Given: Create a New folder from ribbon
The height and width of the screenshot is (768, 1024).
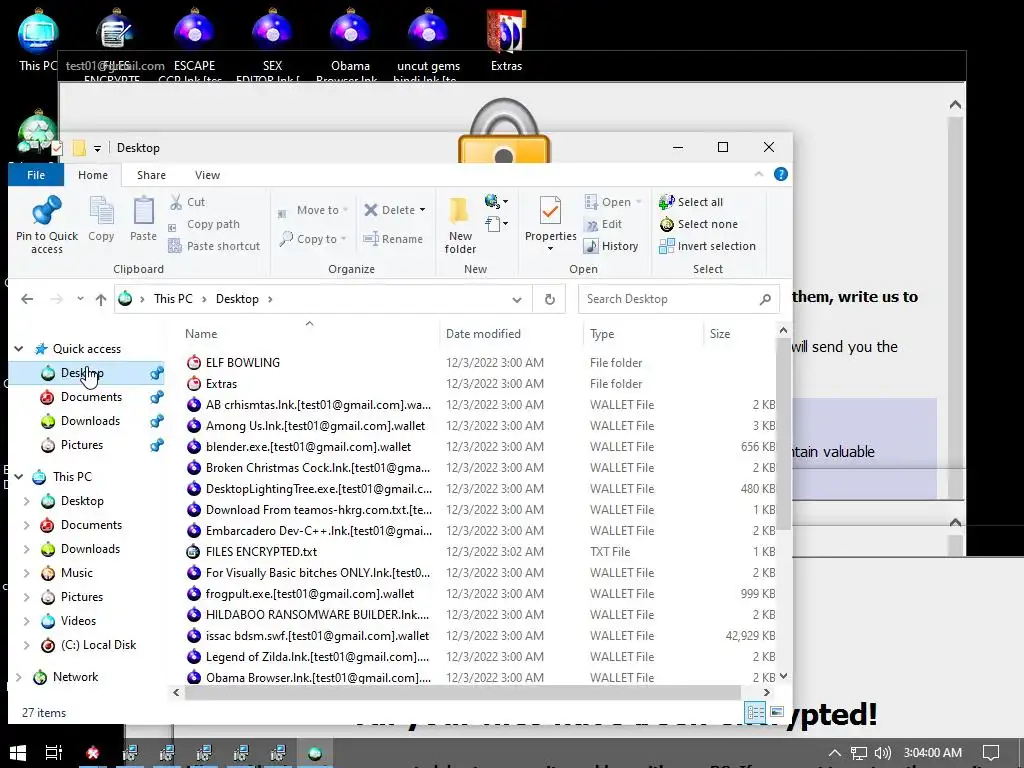Looking at the screenshot, I should [460, 224].
